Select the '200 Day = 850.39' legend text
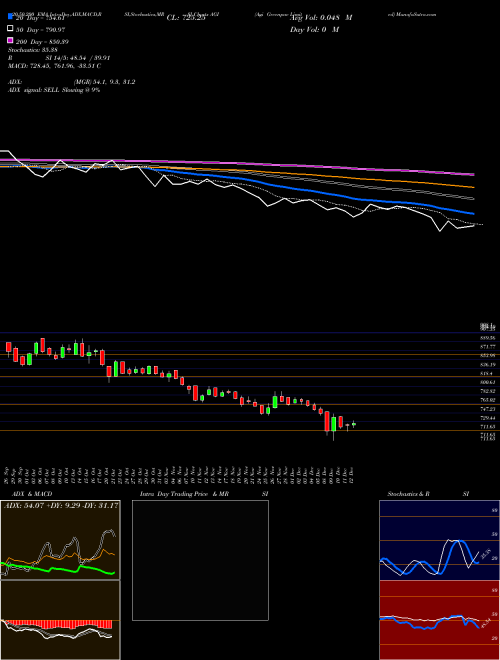 pyautogui.click(x=42, y=42)
